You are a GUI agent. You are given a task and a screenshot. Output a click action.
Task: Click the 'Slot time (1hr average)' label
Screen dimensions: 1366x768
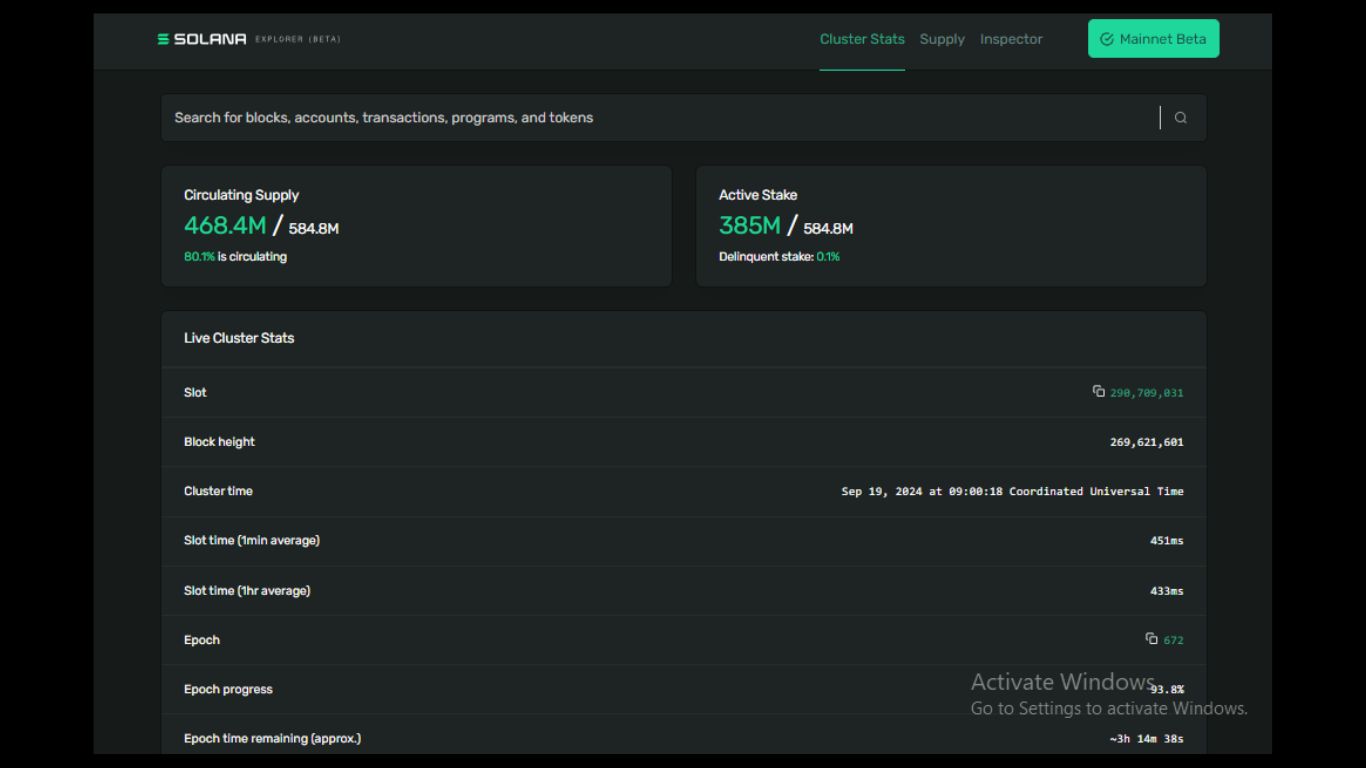(x=247, y=590)
